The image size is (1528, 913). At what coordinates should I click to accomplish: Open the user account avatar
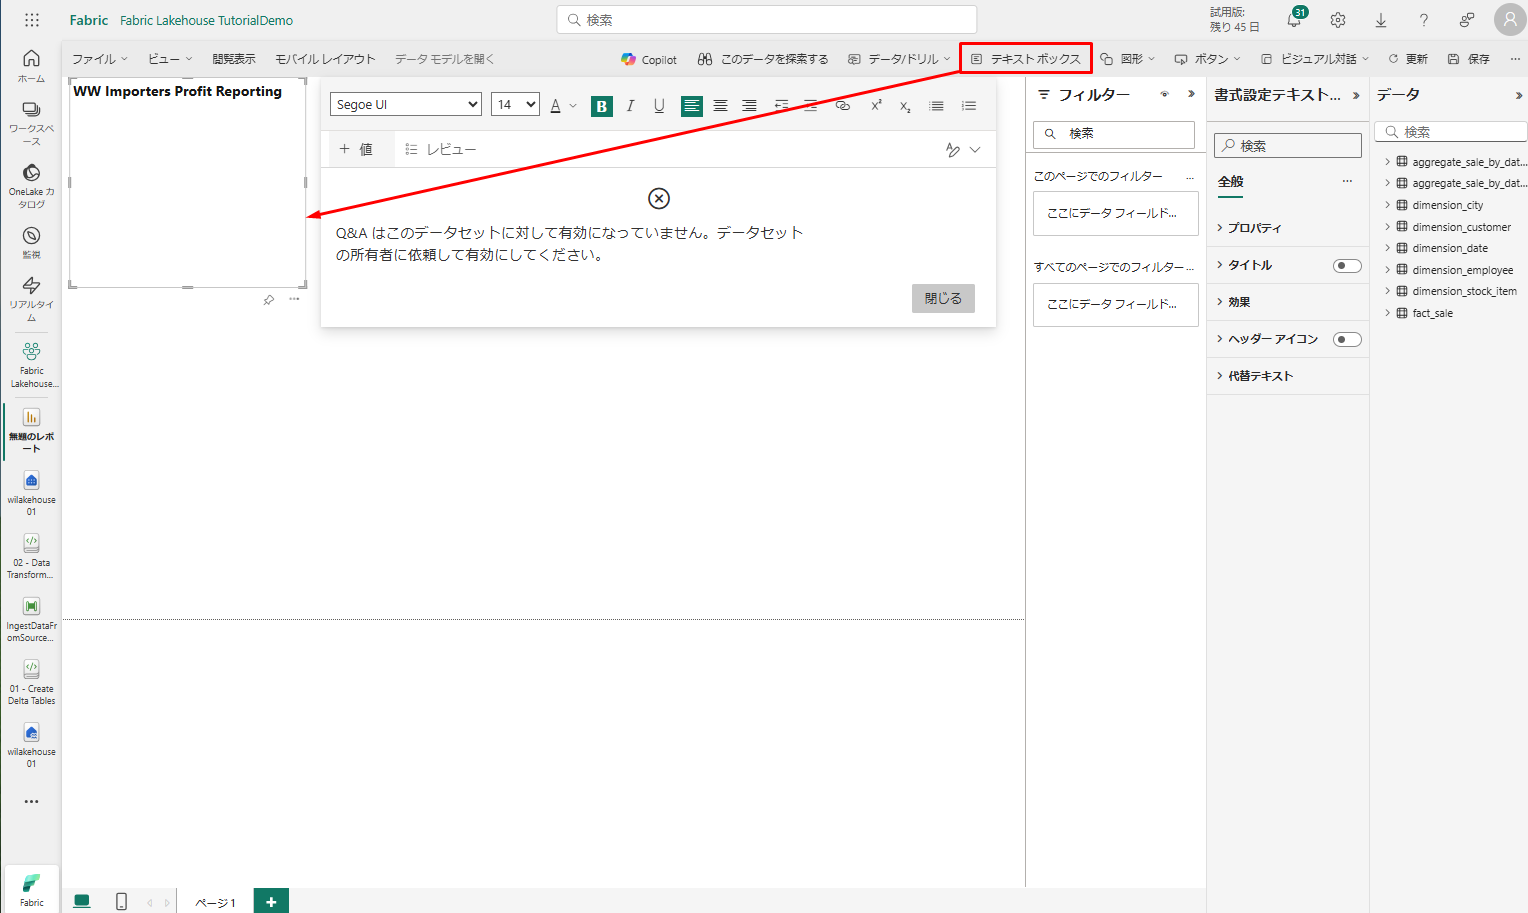pyautogui.click(x=1510, y=19)
